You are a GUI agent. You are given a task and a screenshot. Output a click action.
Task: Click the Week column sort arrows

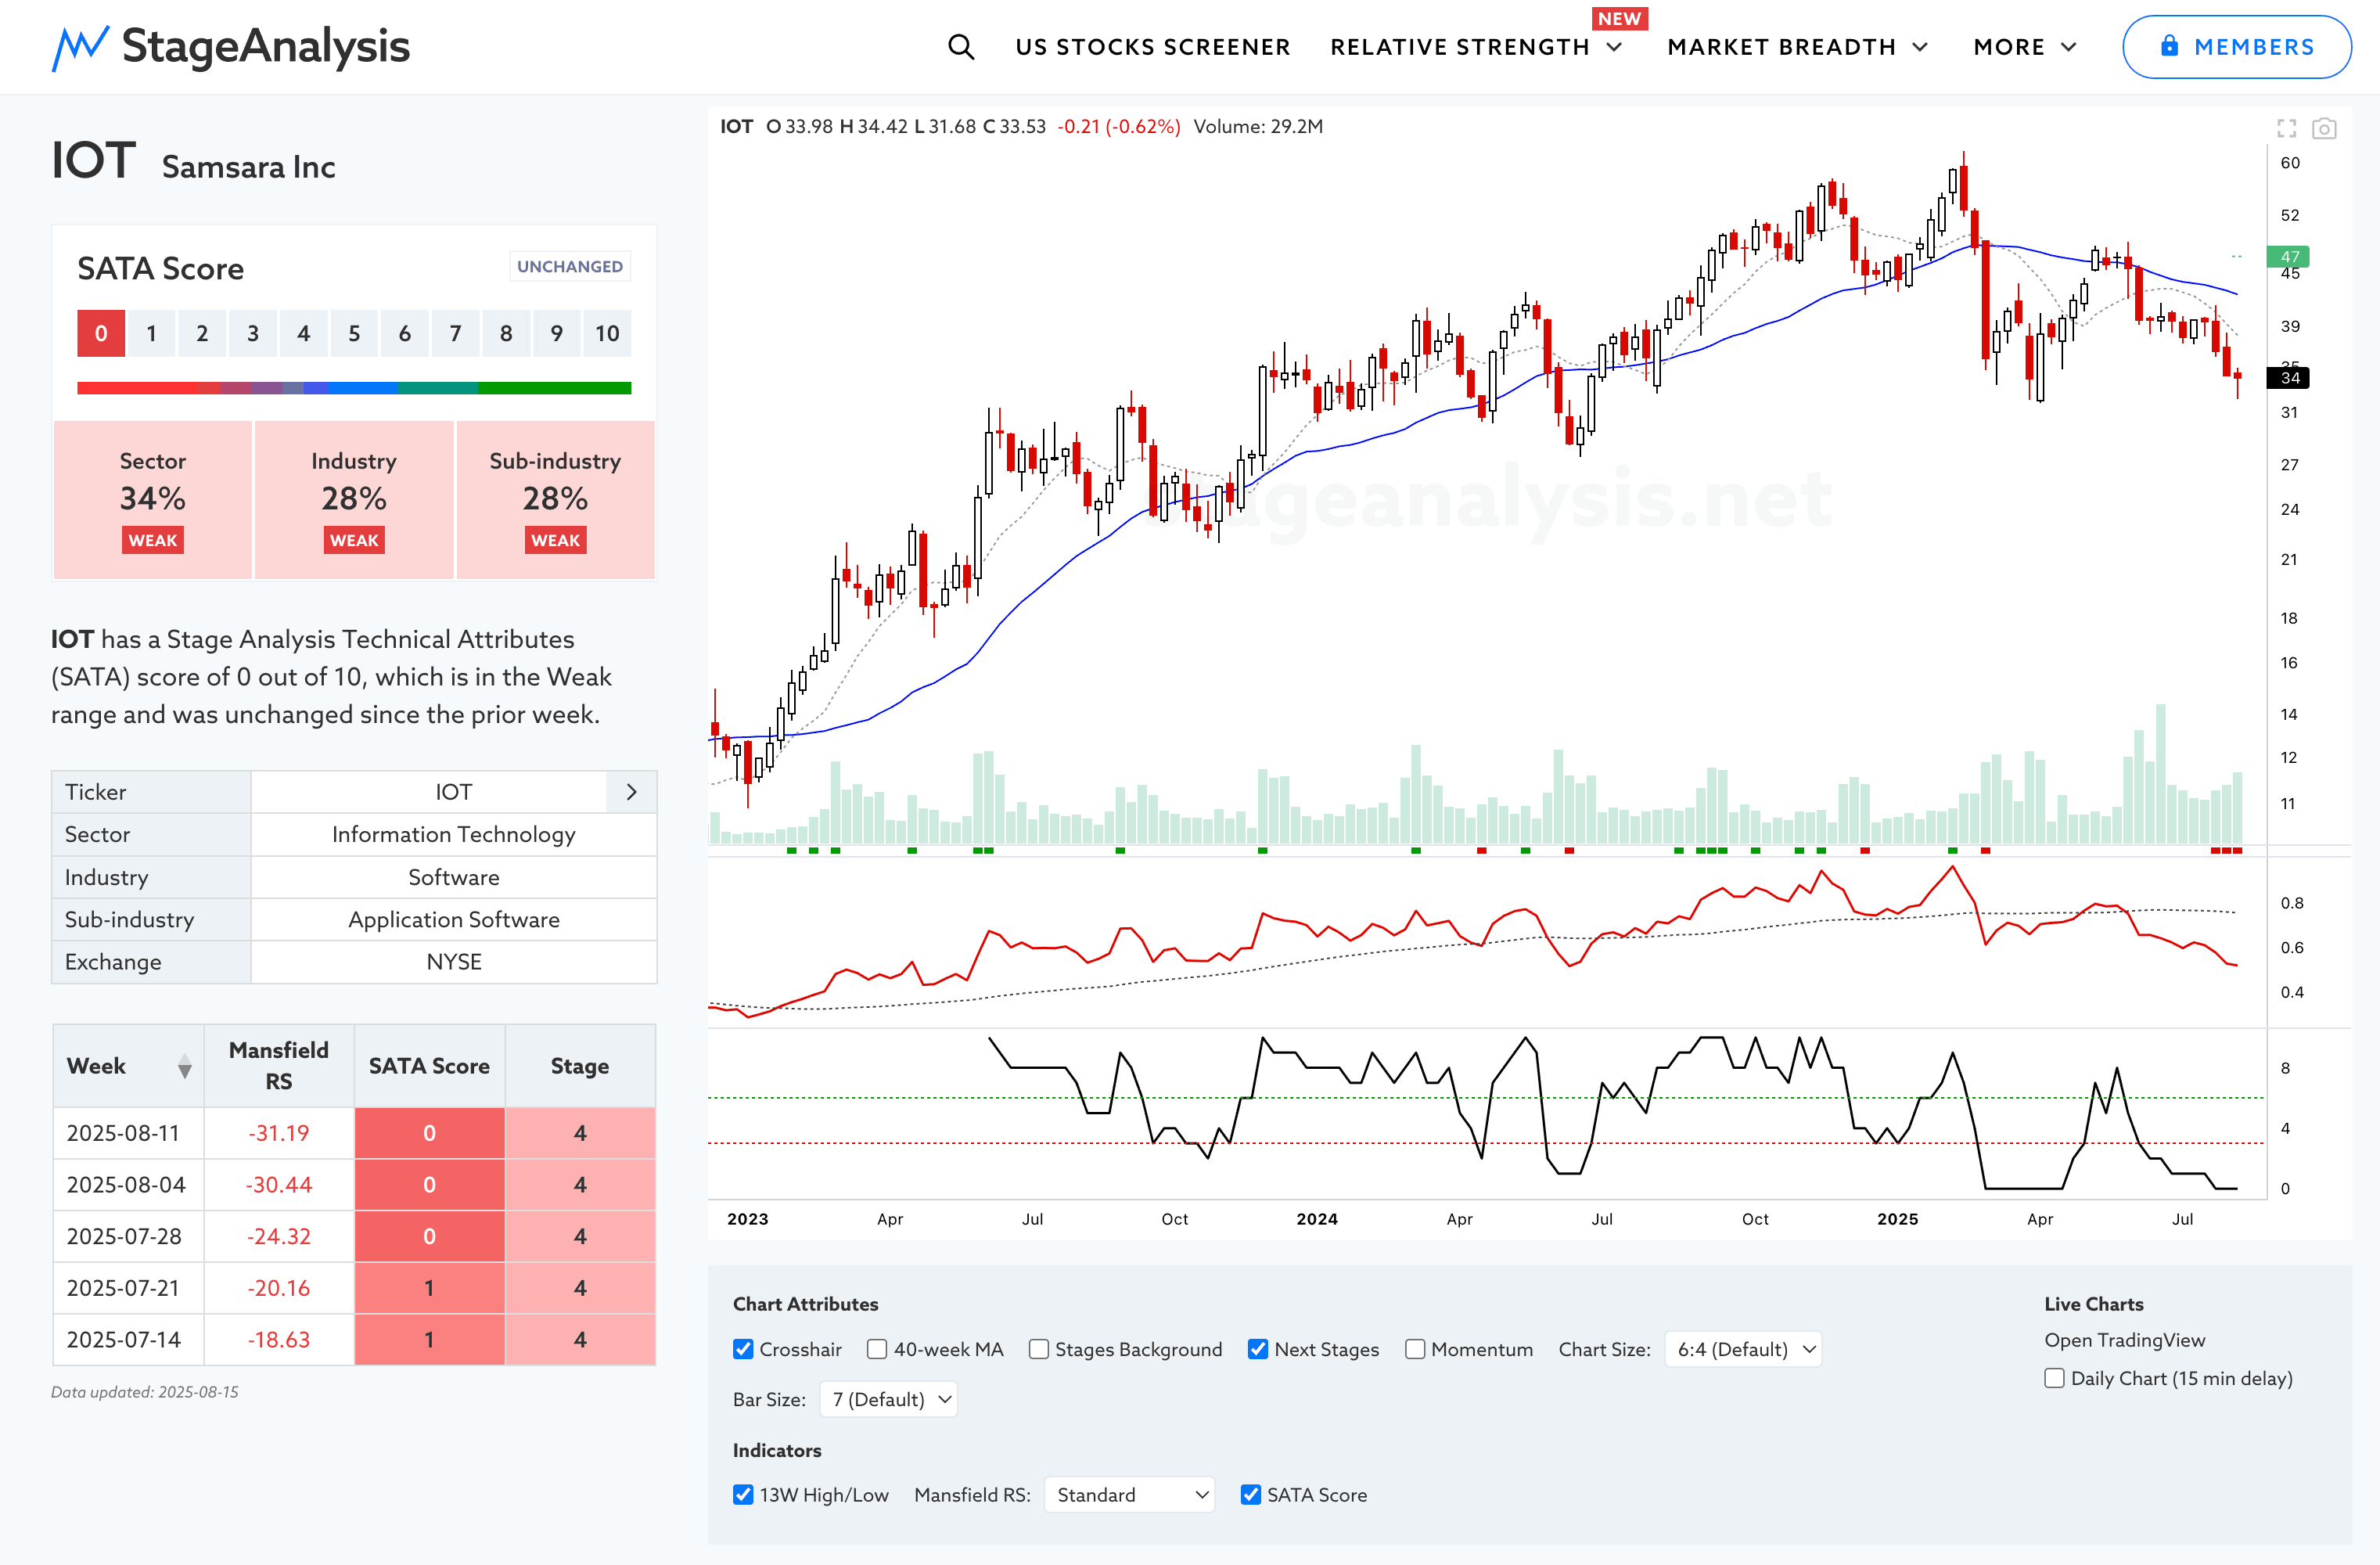(x=185, y=1066)
